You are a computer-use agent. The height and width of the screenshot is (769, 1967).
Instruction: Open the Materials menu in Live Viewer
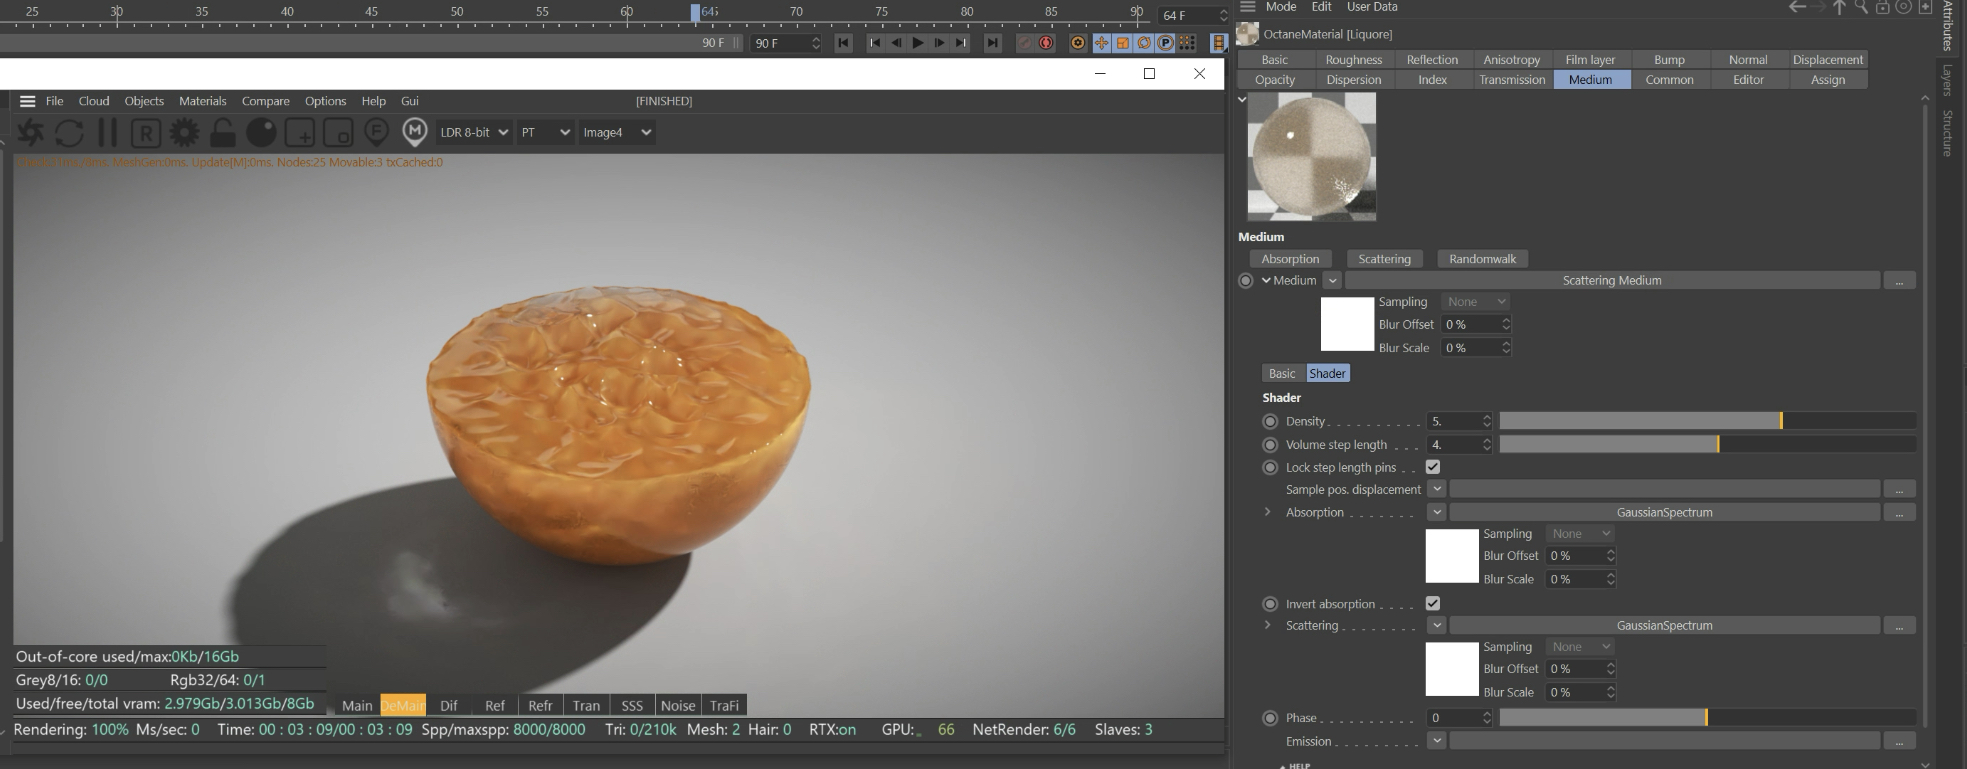point(202,101)
